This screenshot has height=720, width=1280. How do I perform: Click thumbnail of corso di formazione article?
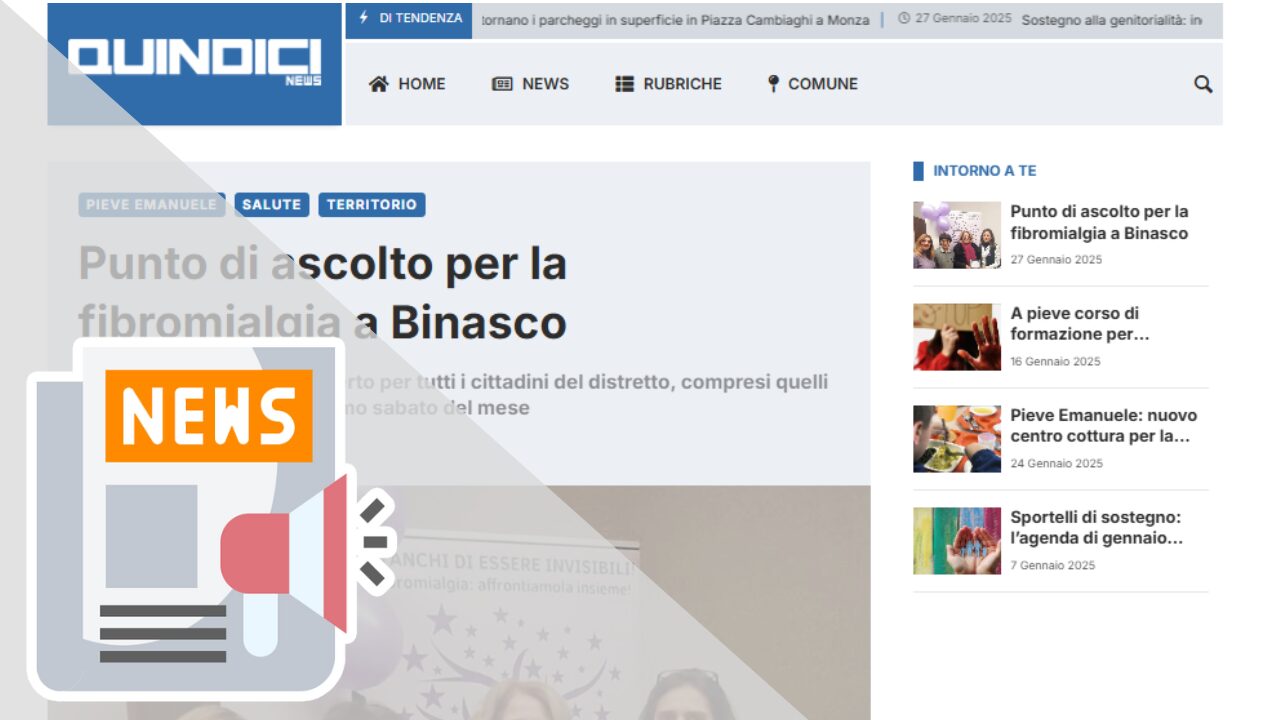point(957,337)
